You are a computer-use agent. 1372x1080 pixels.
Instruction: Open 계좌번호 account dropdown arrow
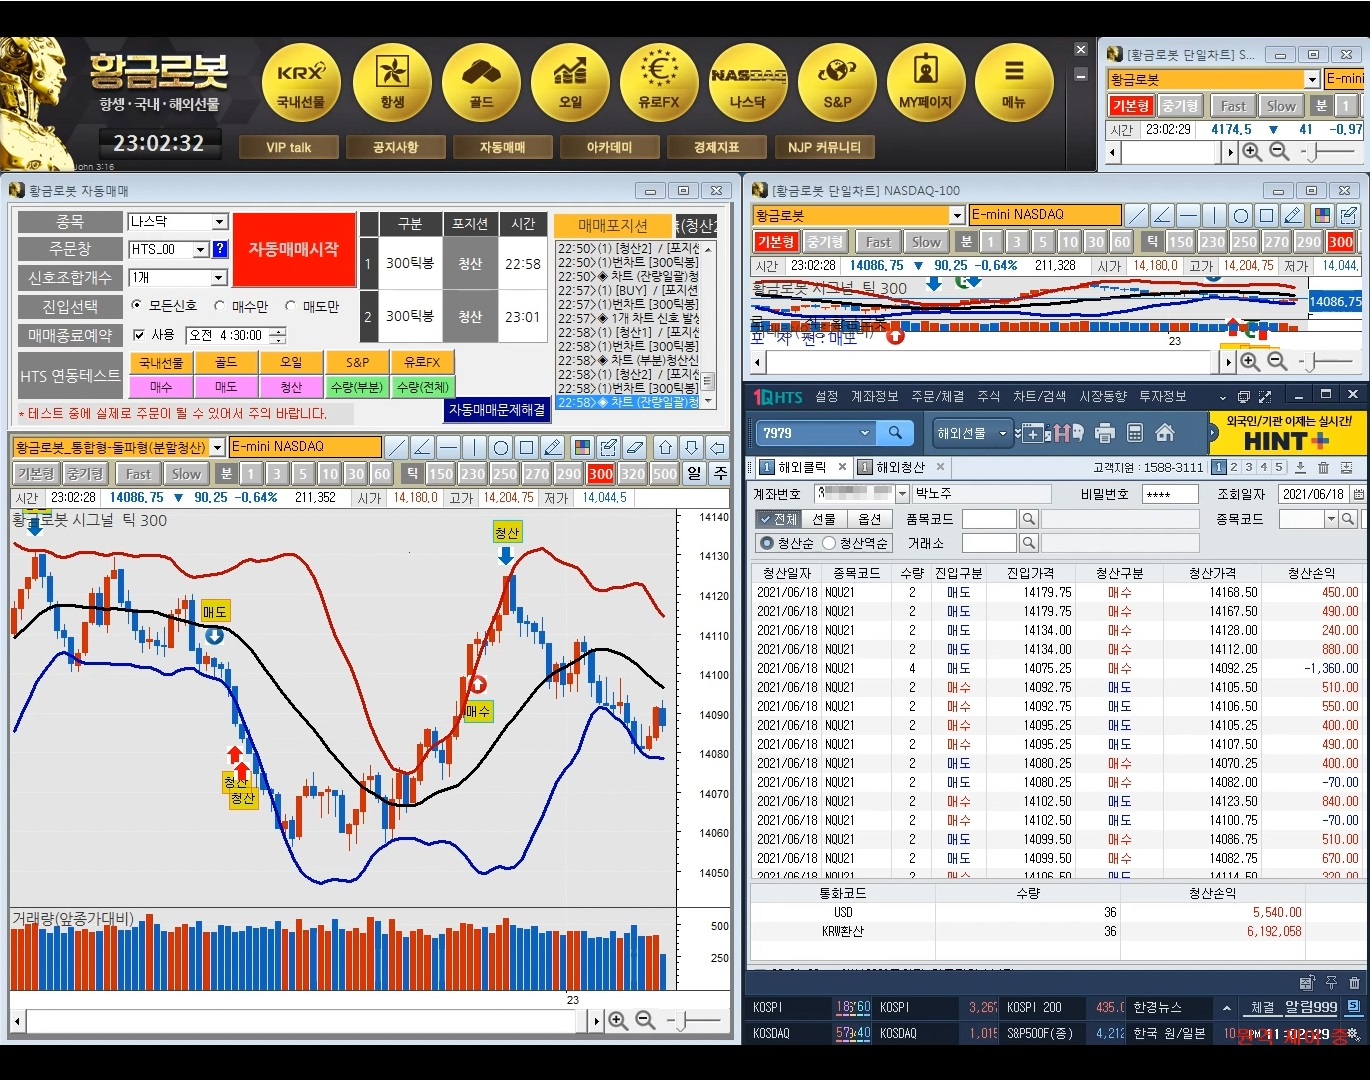pyautogui.click(x=902, y=494)
